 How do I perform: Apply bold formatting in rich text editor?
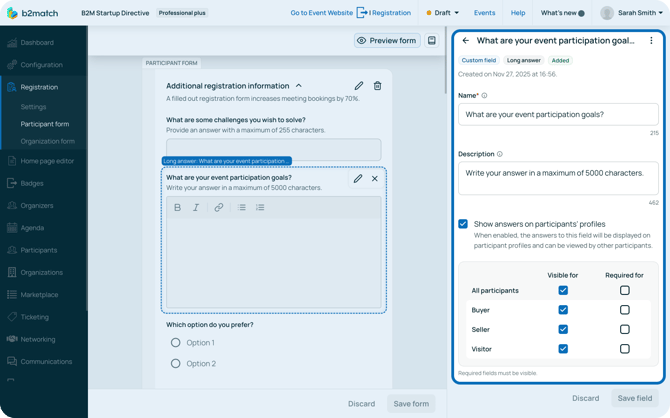[178, 208]
